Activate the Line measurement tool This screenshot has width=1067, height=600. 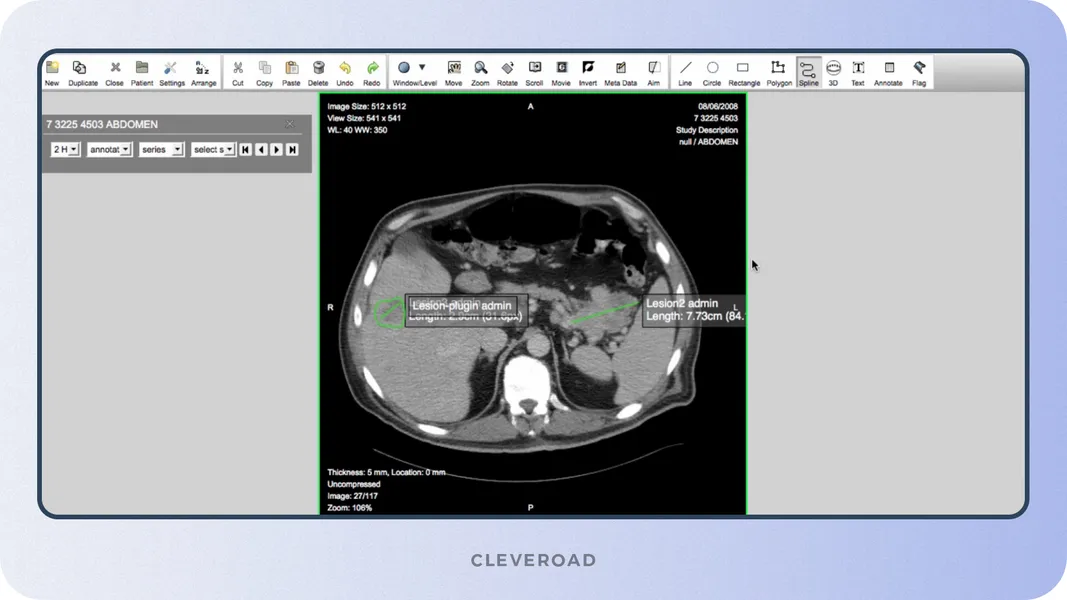[685, 70]
